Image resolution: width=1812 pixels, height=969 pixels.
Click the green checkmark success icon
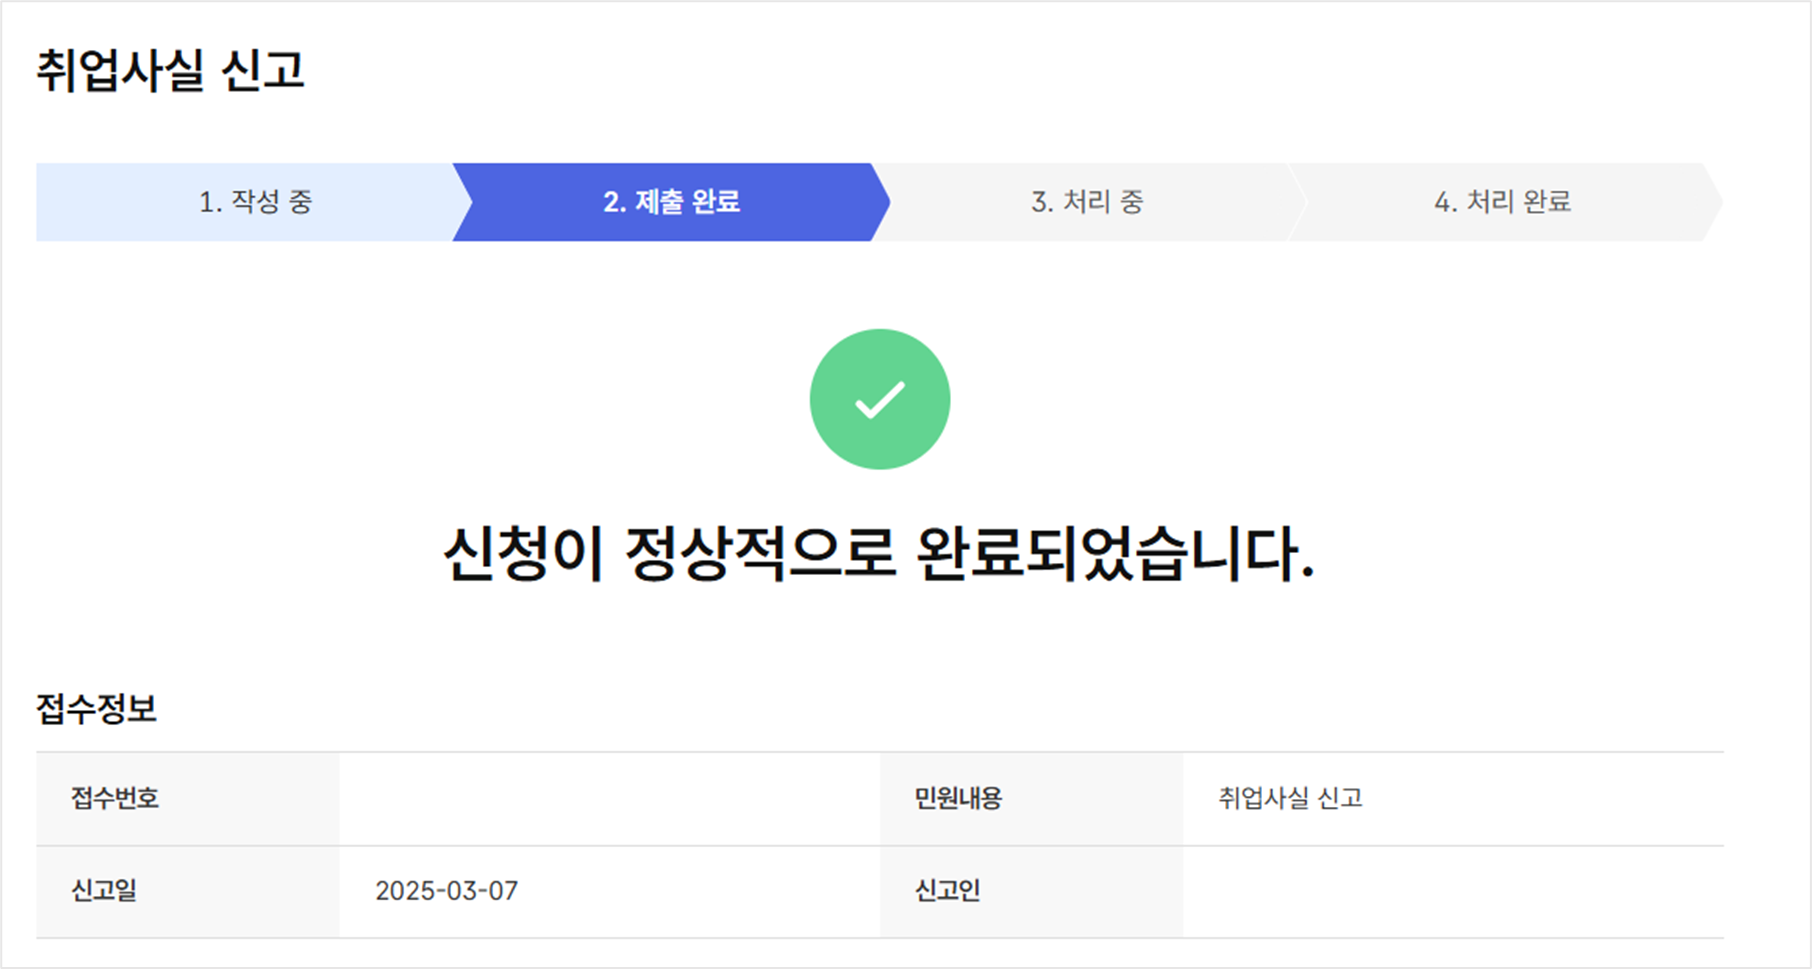(x=880, y=399)
